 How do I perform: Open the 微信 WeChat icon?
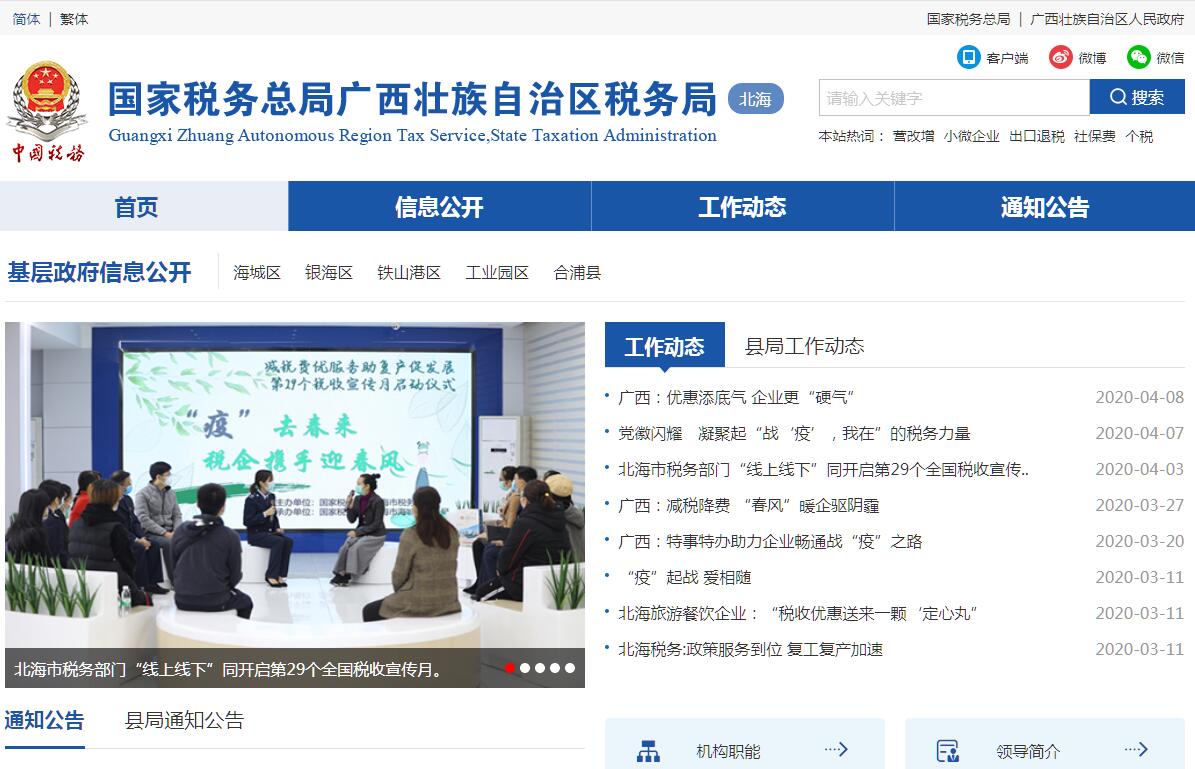1138,57
